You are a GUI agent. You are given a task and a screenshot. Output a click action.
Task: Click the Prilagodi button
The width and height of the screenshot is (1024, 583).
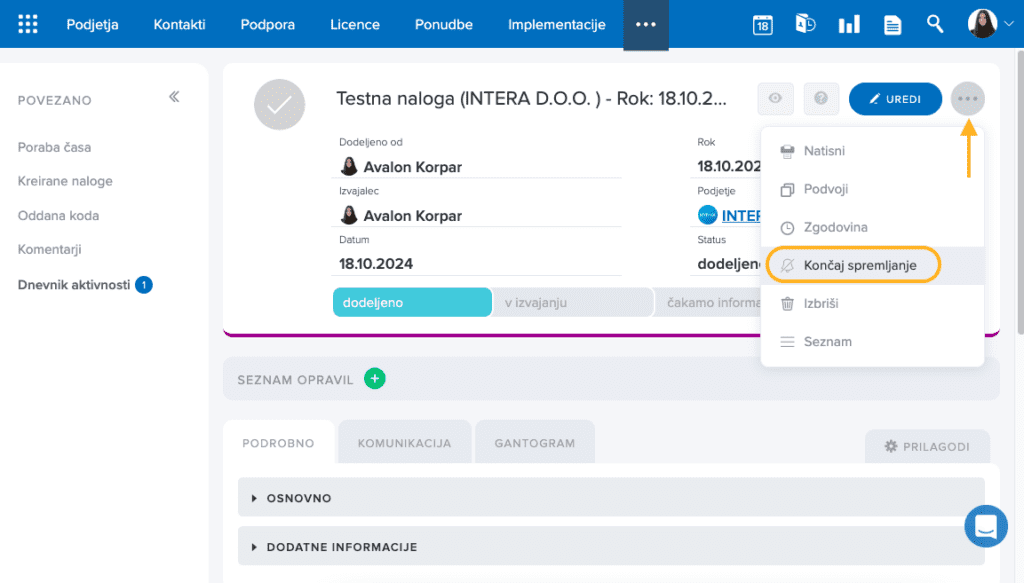(927, 446)
